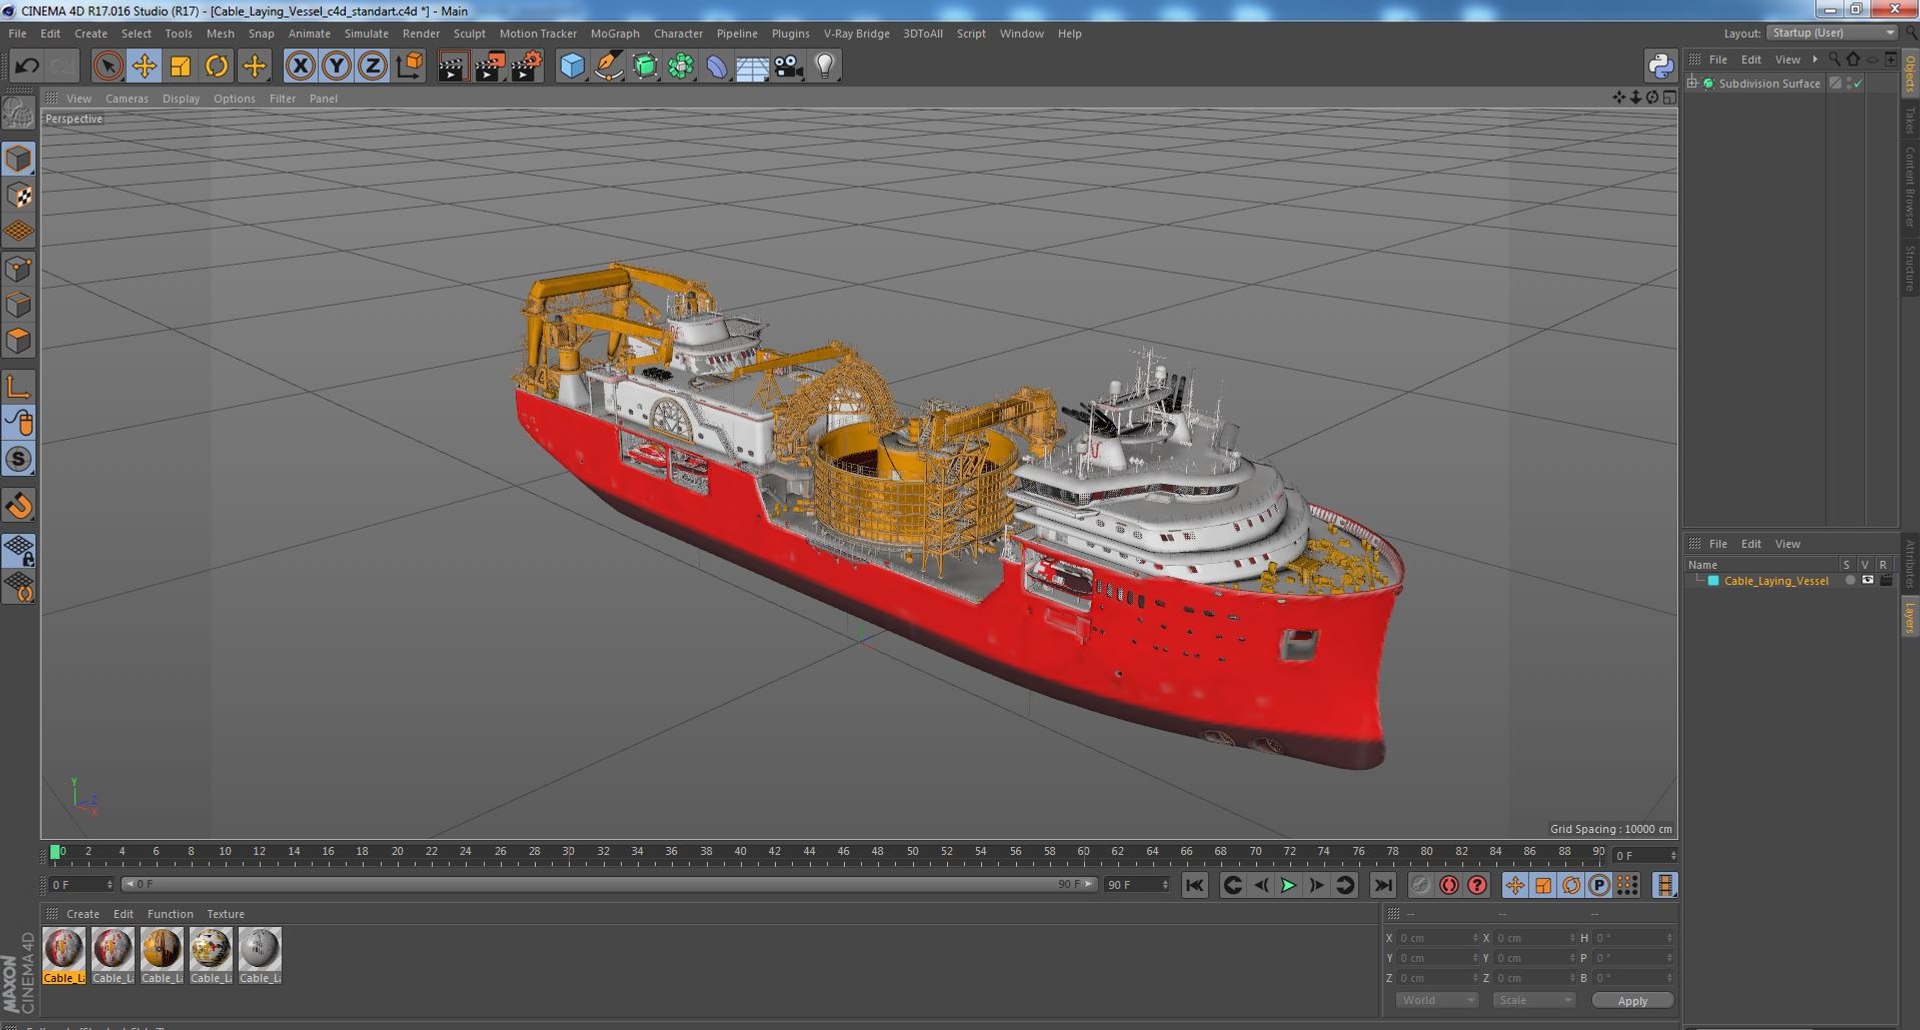Click the Apply button

(1632, 1000)
